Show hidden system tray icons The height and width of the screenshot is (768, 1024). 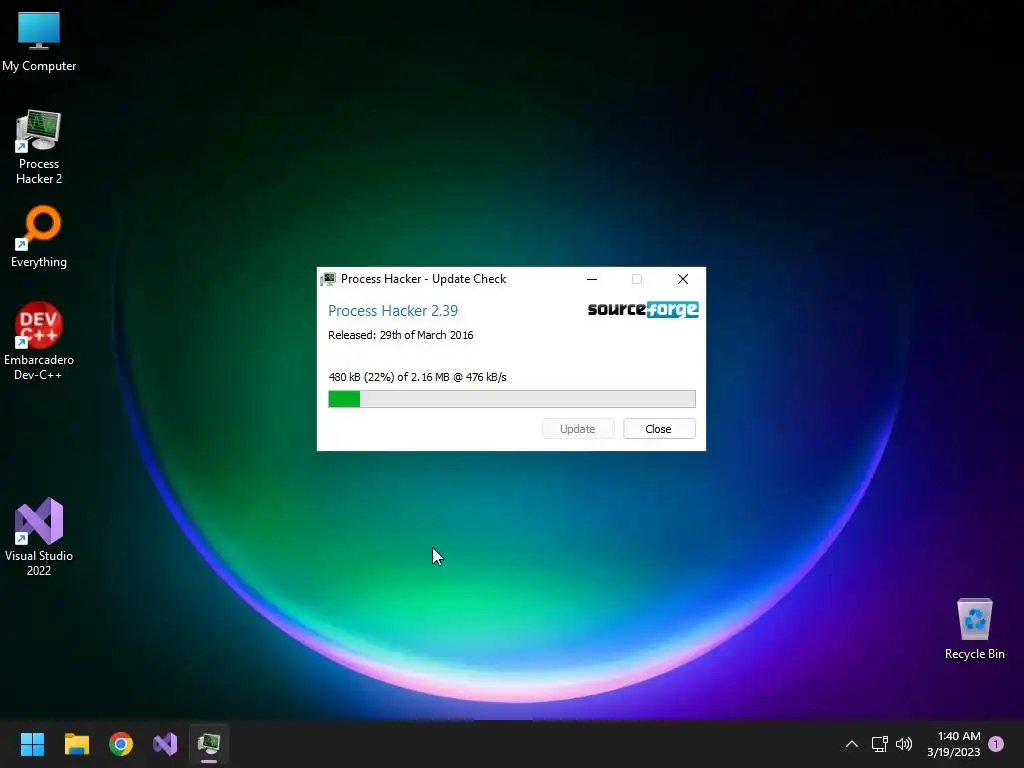click(x=852, y=744)
